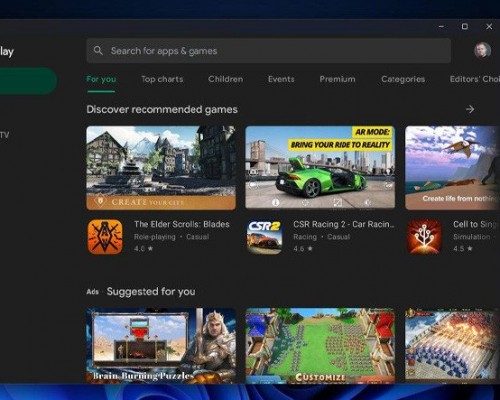The height and width of the screenshot is (400, 500).
Task: Open the Categories tab
Action: pos(403,79)
